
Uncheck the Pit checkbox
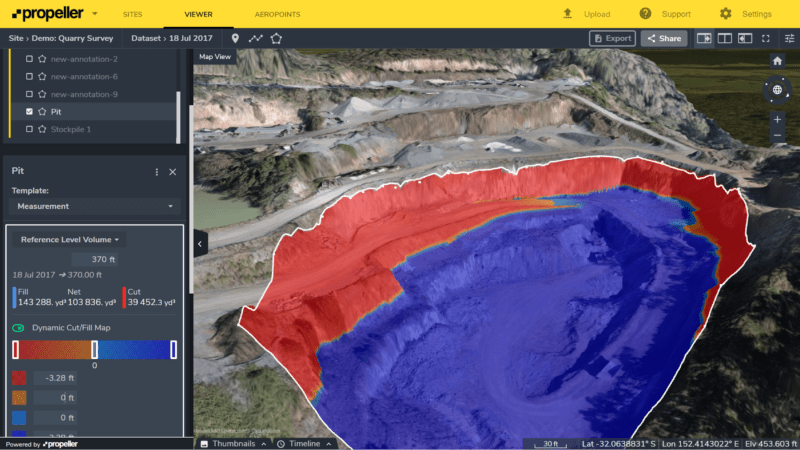pos(29,112)
